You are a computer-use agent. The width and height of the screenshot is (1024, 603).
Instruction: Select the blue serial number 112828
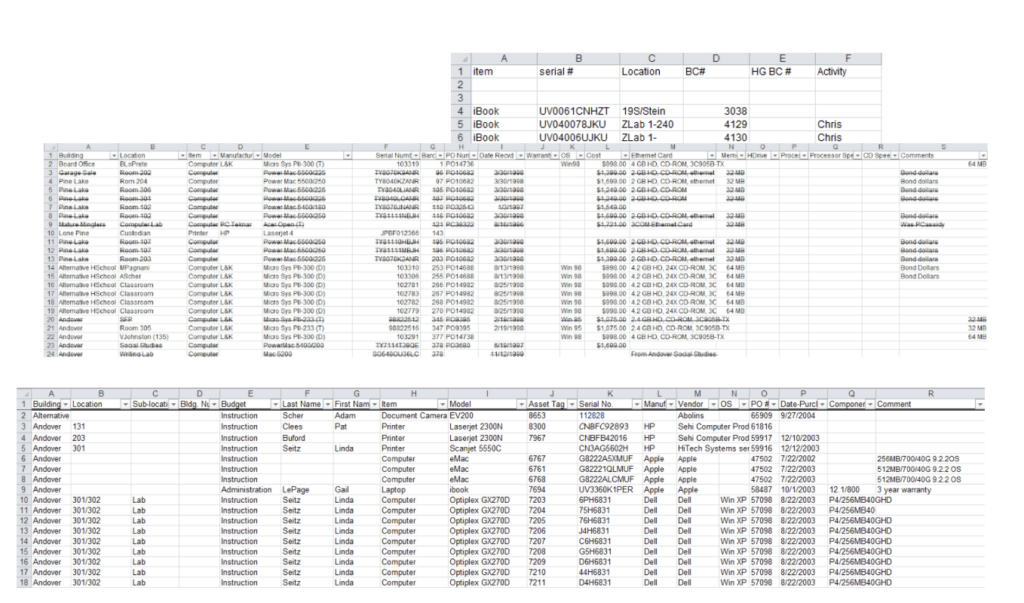click(609, 416)
